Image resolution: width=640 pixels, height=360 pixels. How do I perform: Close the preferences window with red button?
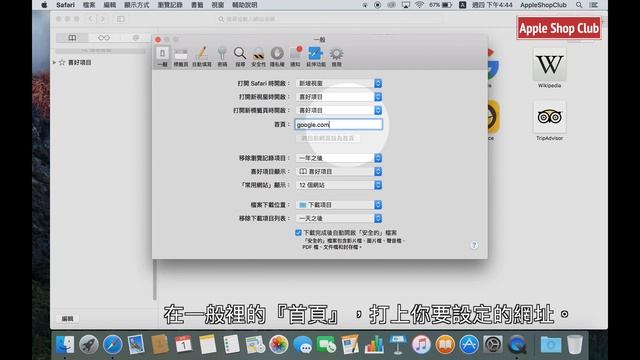coord(158,40)
